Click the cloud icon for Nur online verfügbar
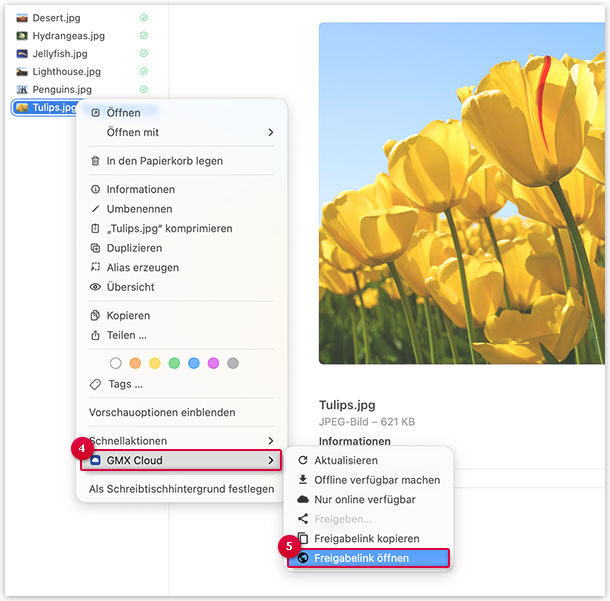 tap(303, 499)
